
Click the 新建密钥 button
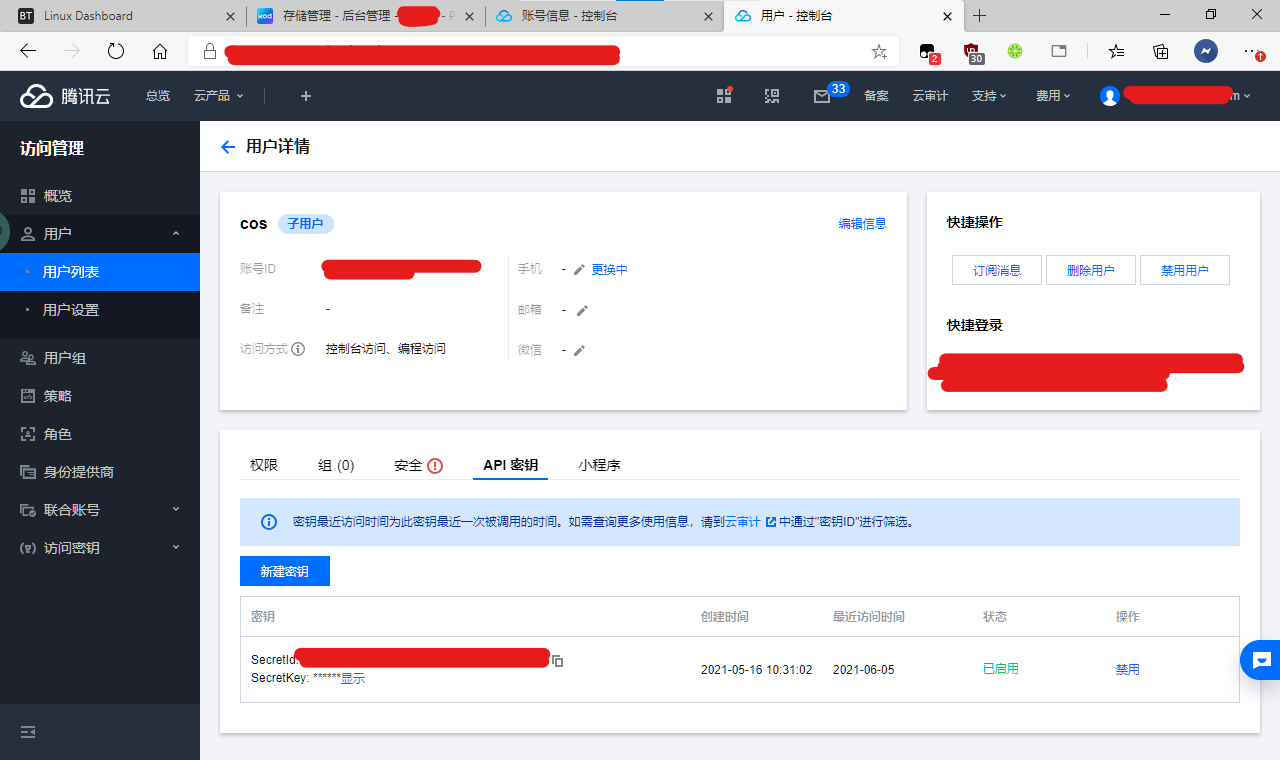point(285,571)
